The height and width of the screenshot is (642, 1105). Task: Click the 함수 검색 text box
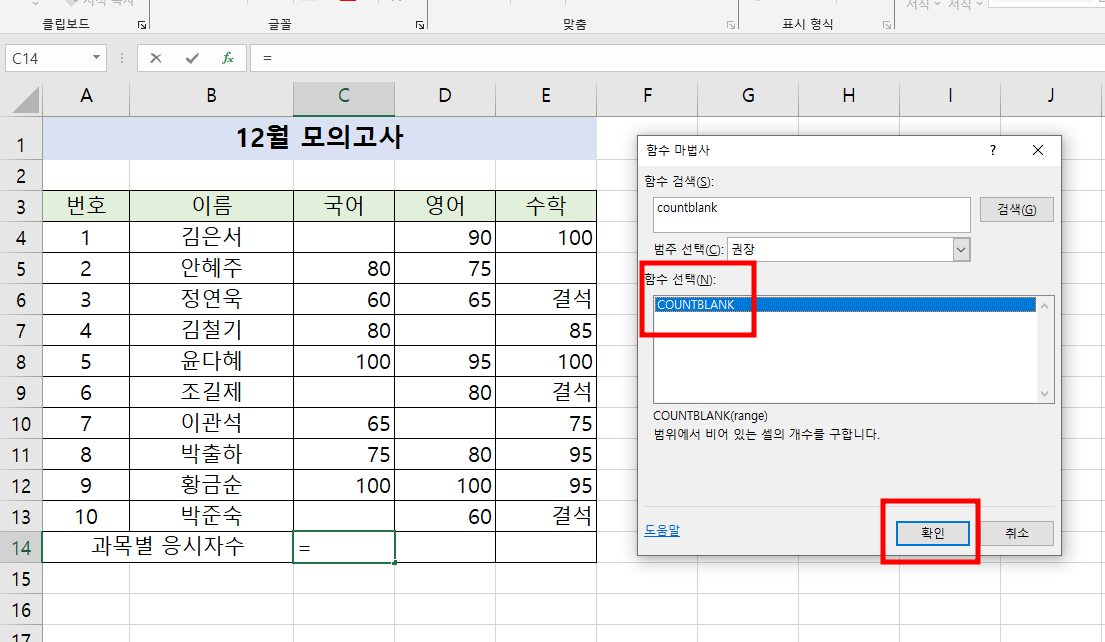tap(811, 214)
